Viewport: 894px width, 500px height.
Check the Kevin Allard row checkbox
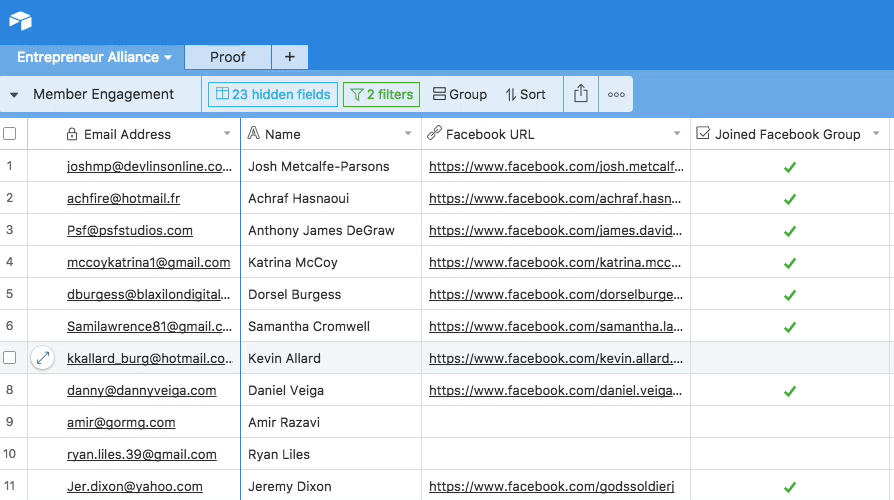tap(10, 358)
